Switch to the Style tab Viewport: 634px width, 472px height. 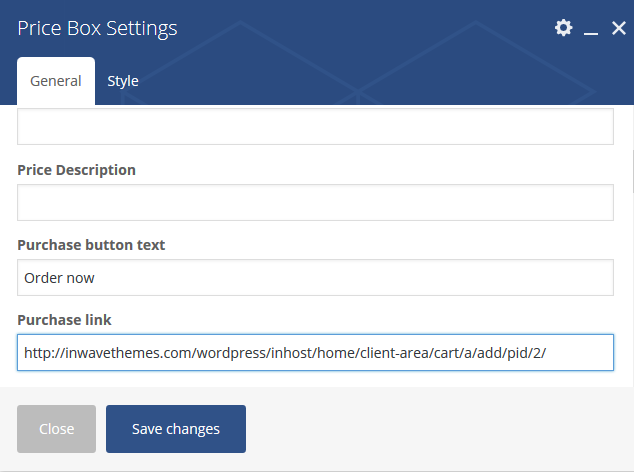pyautogui.click(x=123, y=81)
